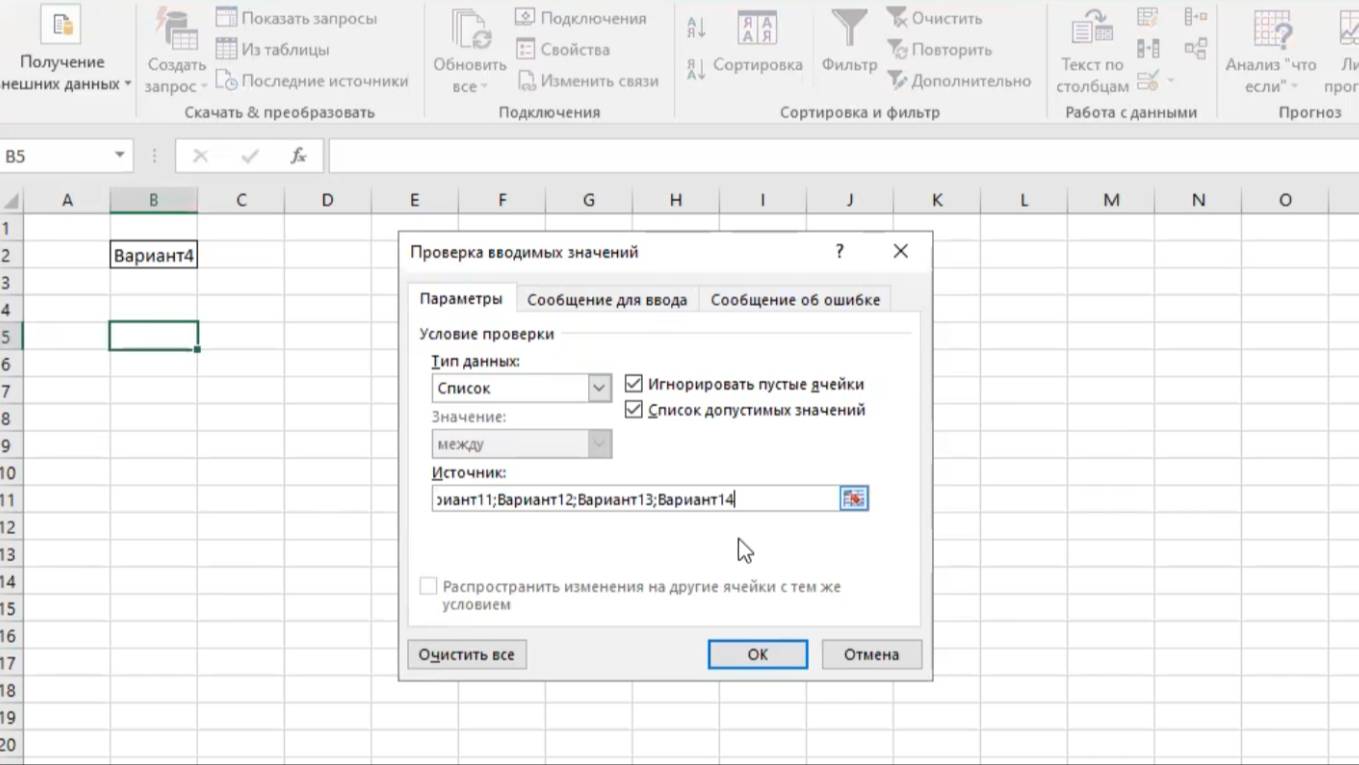
Task: Click the Insert Function fx icon
Action: (x=298, y=156)
